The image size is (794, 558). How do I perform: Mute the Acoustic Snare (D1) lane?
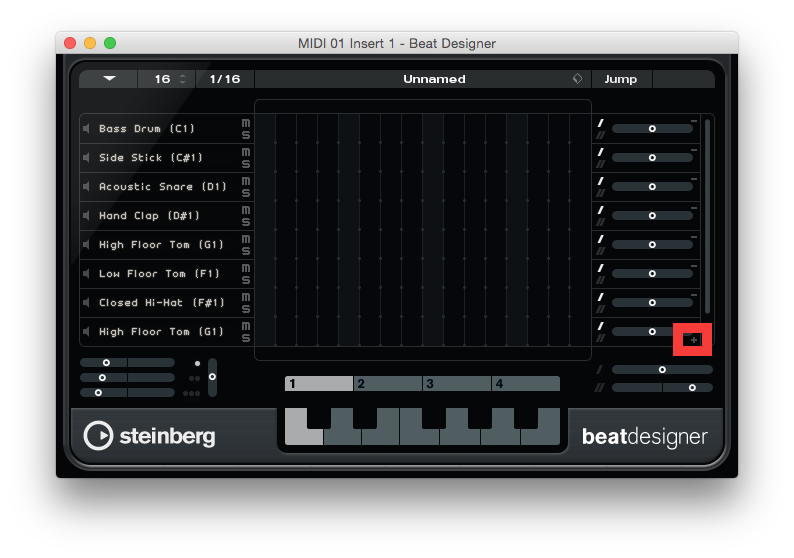(x=246, y=181)
